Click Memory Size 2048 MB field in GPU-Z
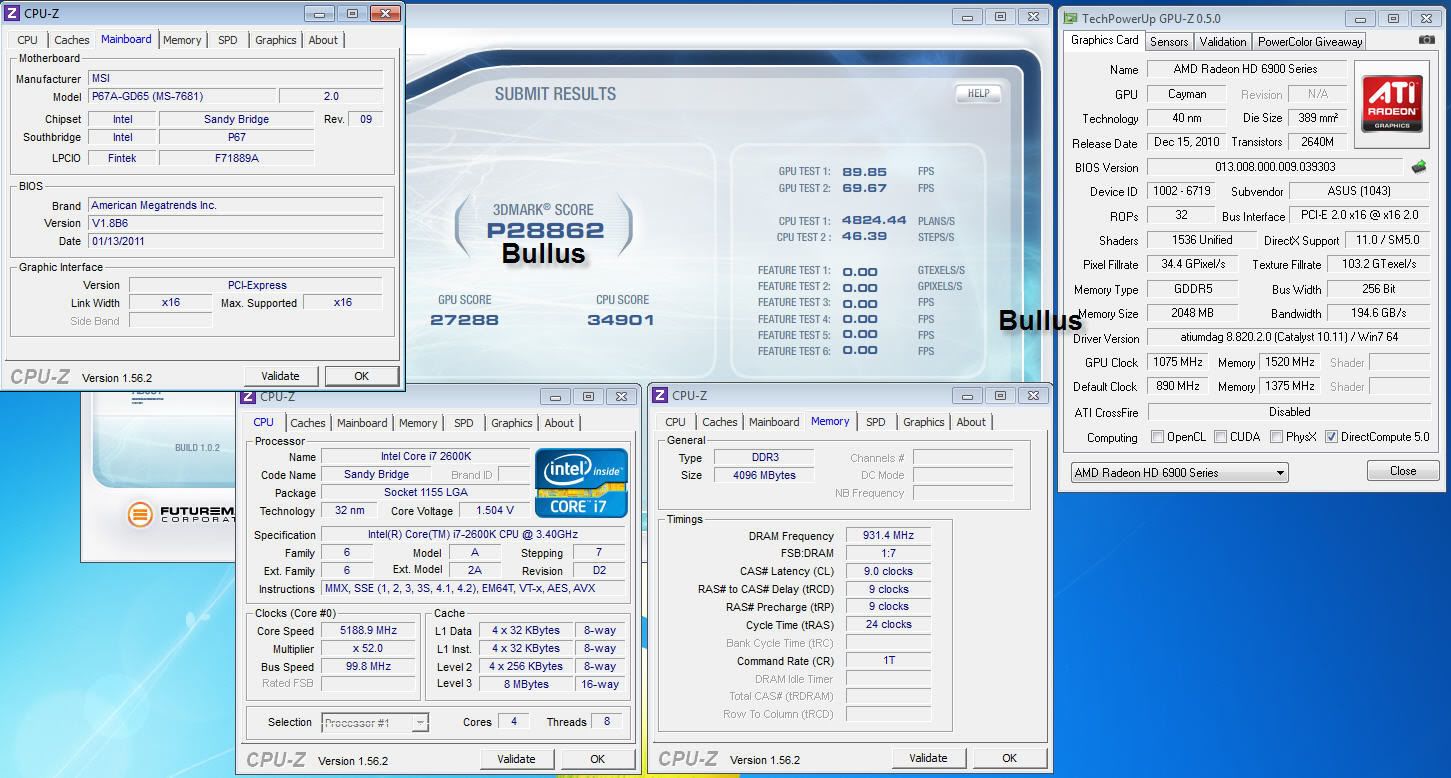Image resolution: width=1451 pixels, height=778 pixels. (x=1192, y=313)
